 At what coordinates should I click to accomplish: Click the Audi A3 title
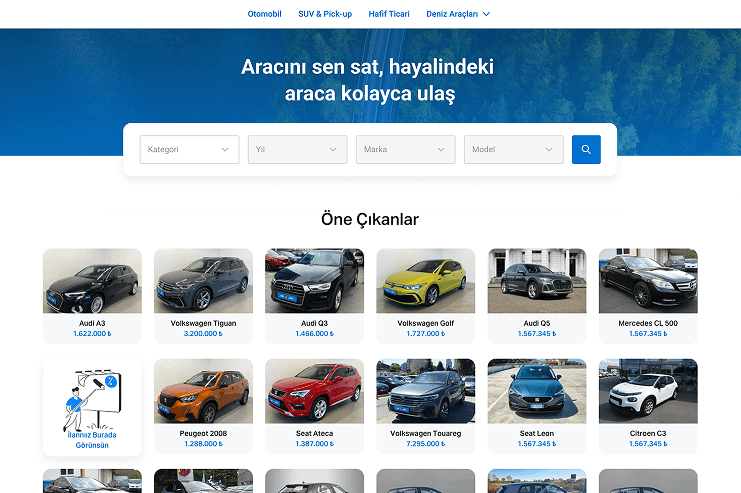pyautogui.click(x=92, y=323)
